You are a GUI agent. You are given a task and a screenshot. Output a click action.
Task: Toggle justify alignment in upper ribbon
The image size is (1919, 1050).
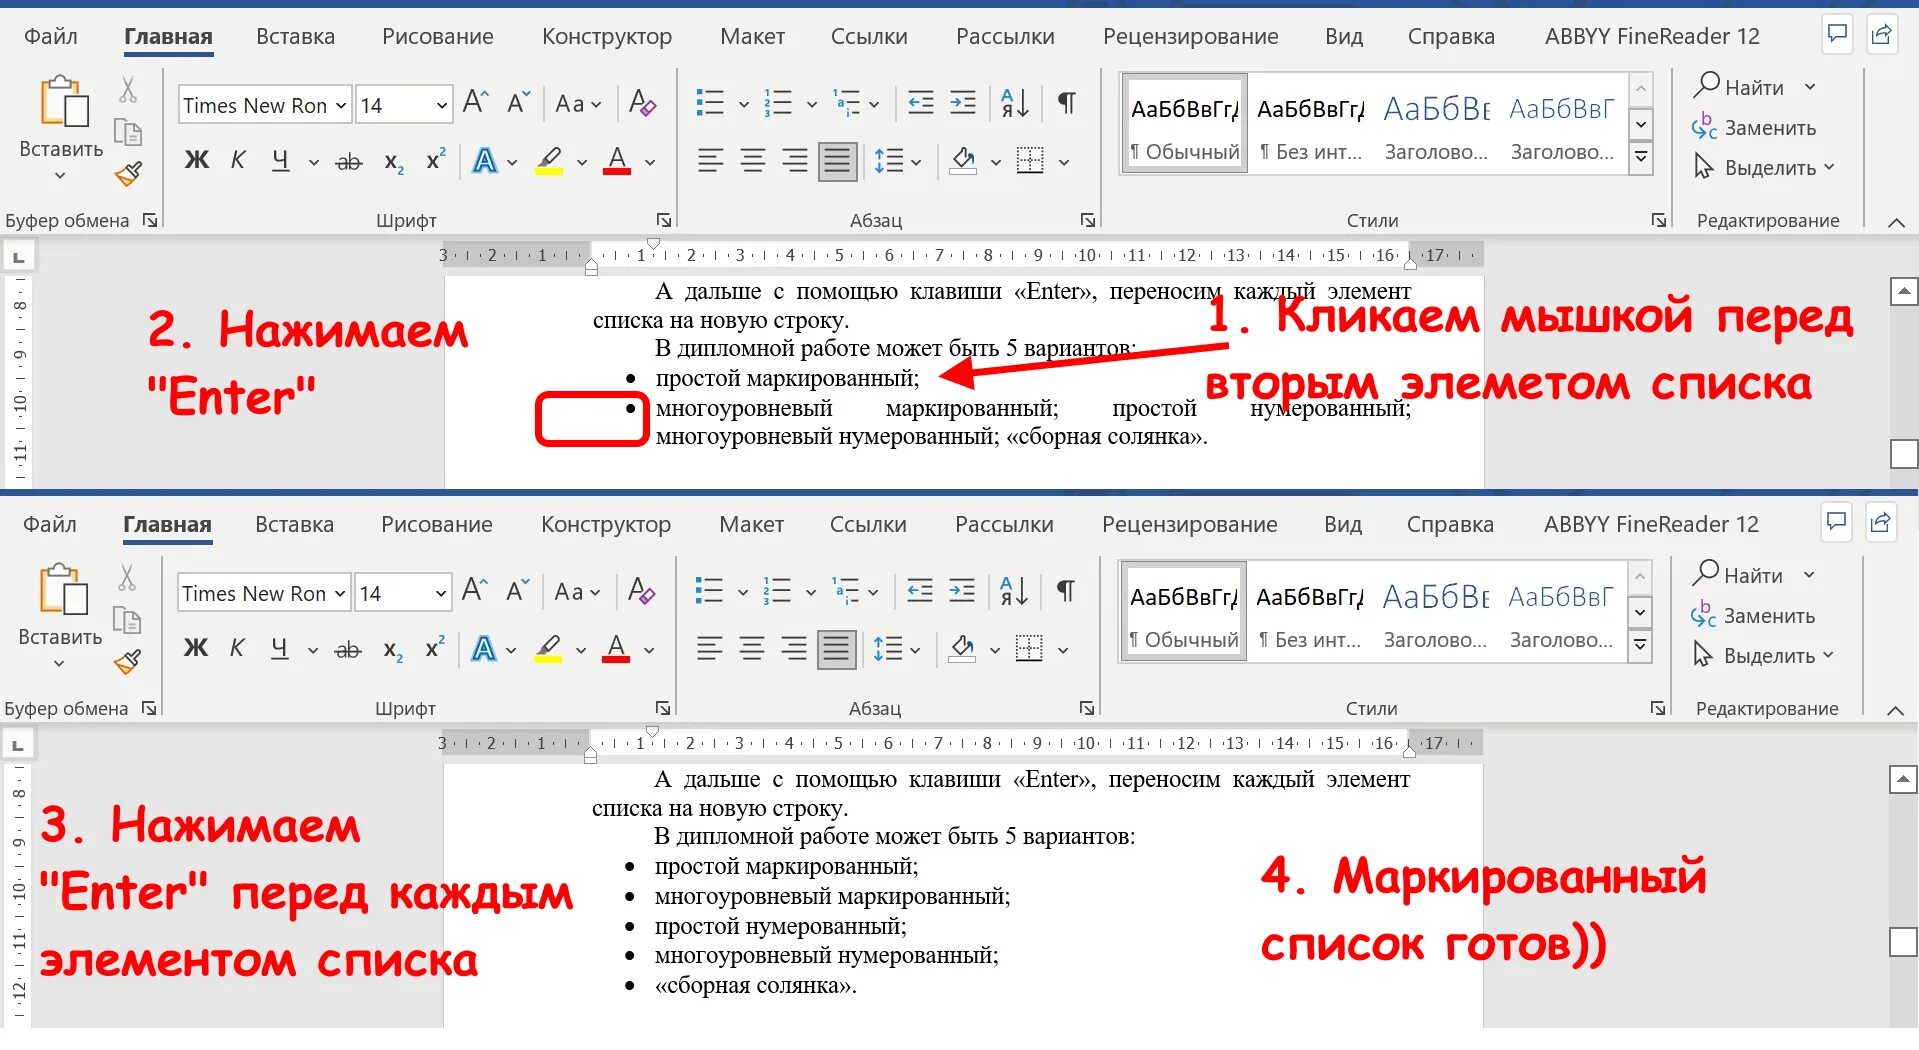click(837, 160)
